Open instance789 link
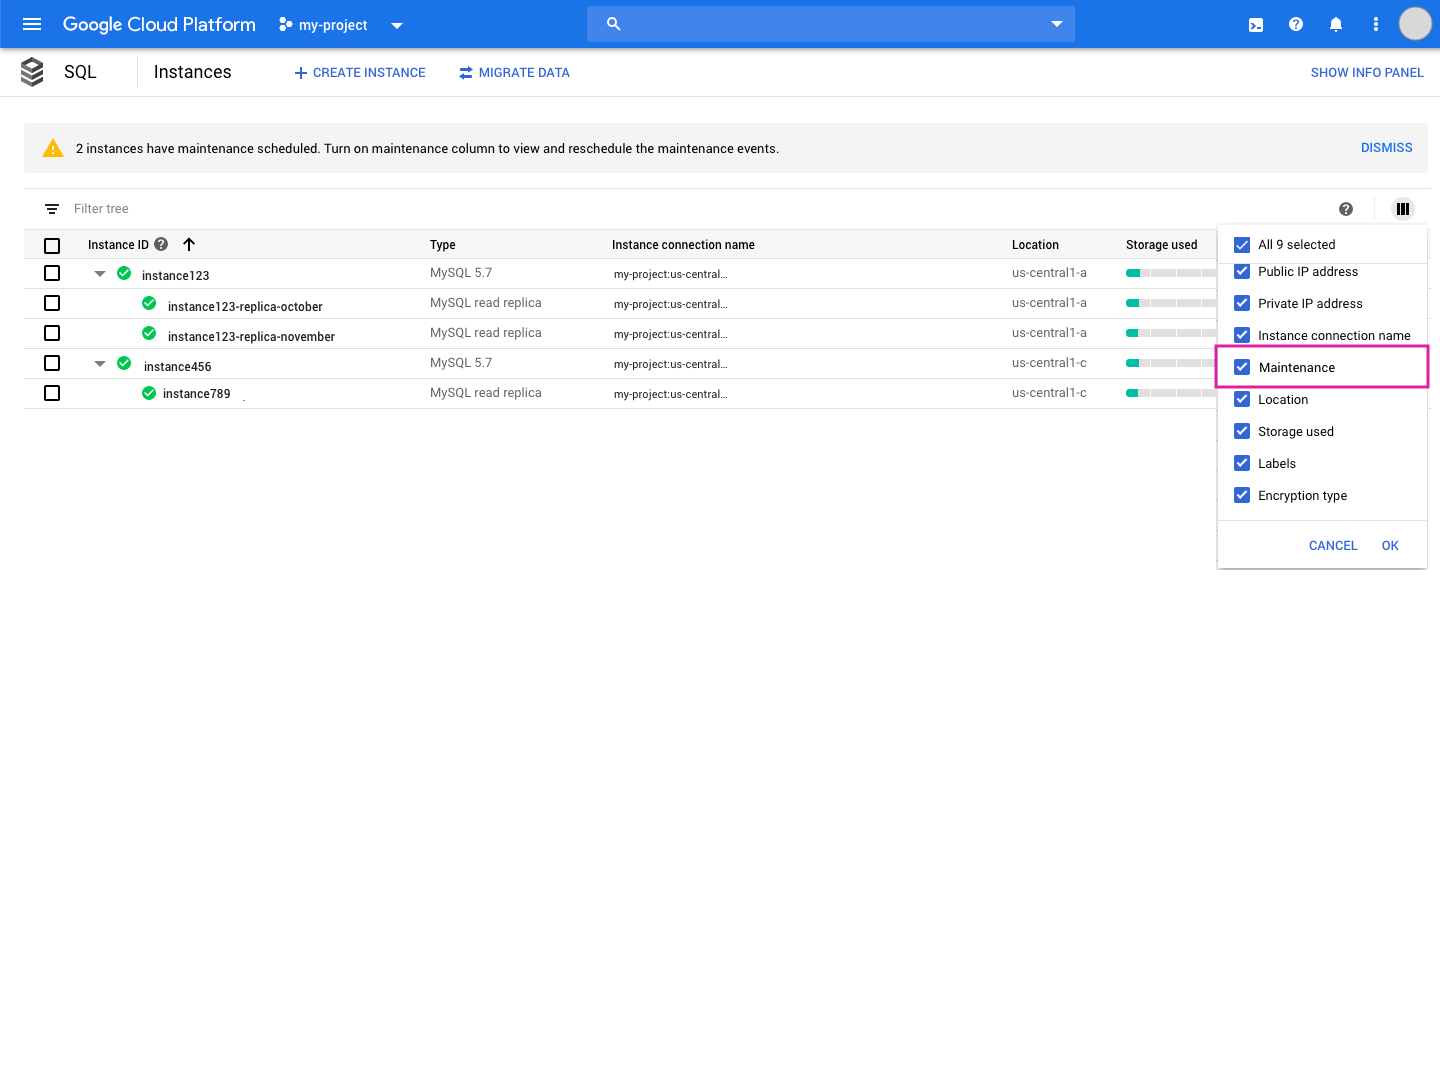The image size is (1440, 1080). [197, 394]
